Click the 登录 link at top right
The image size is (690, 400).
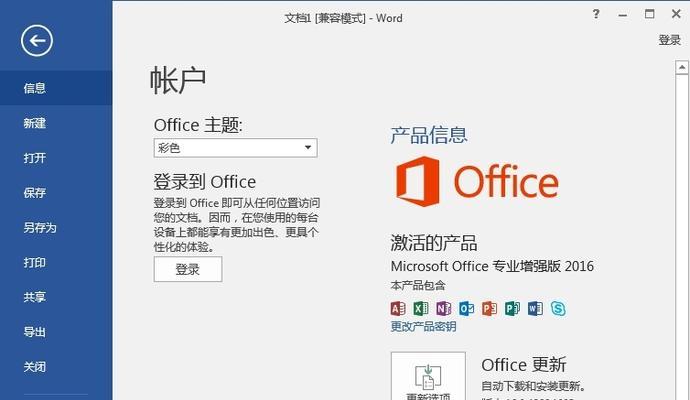coord(669,40)
